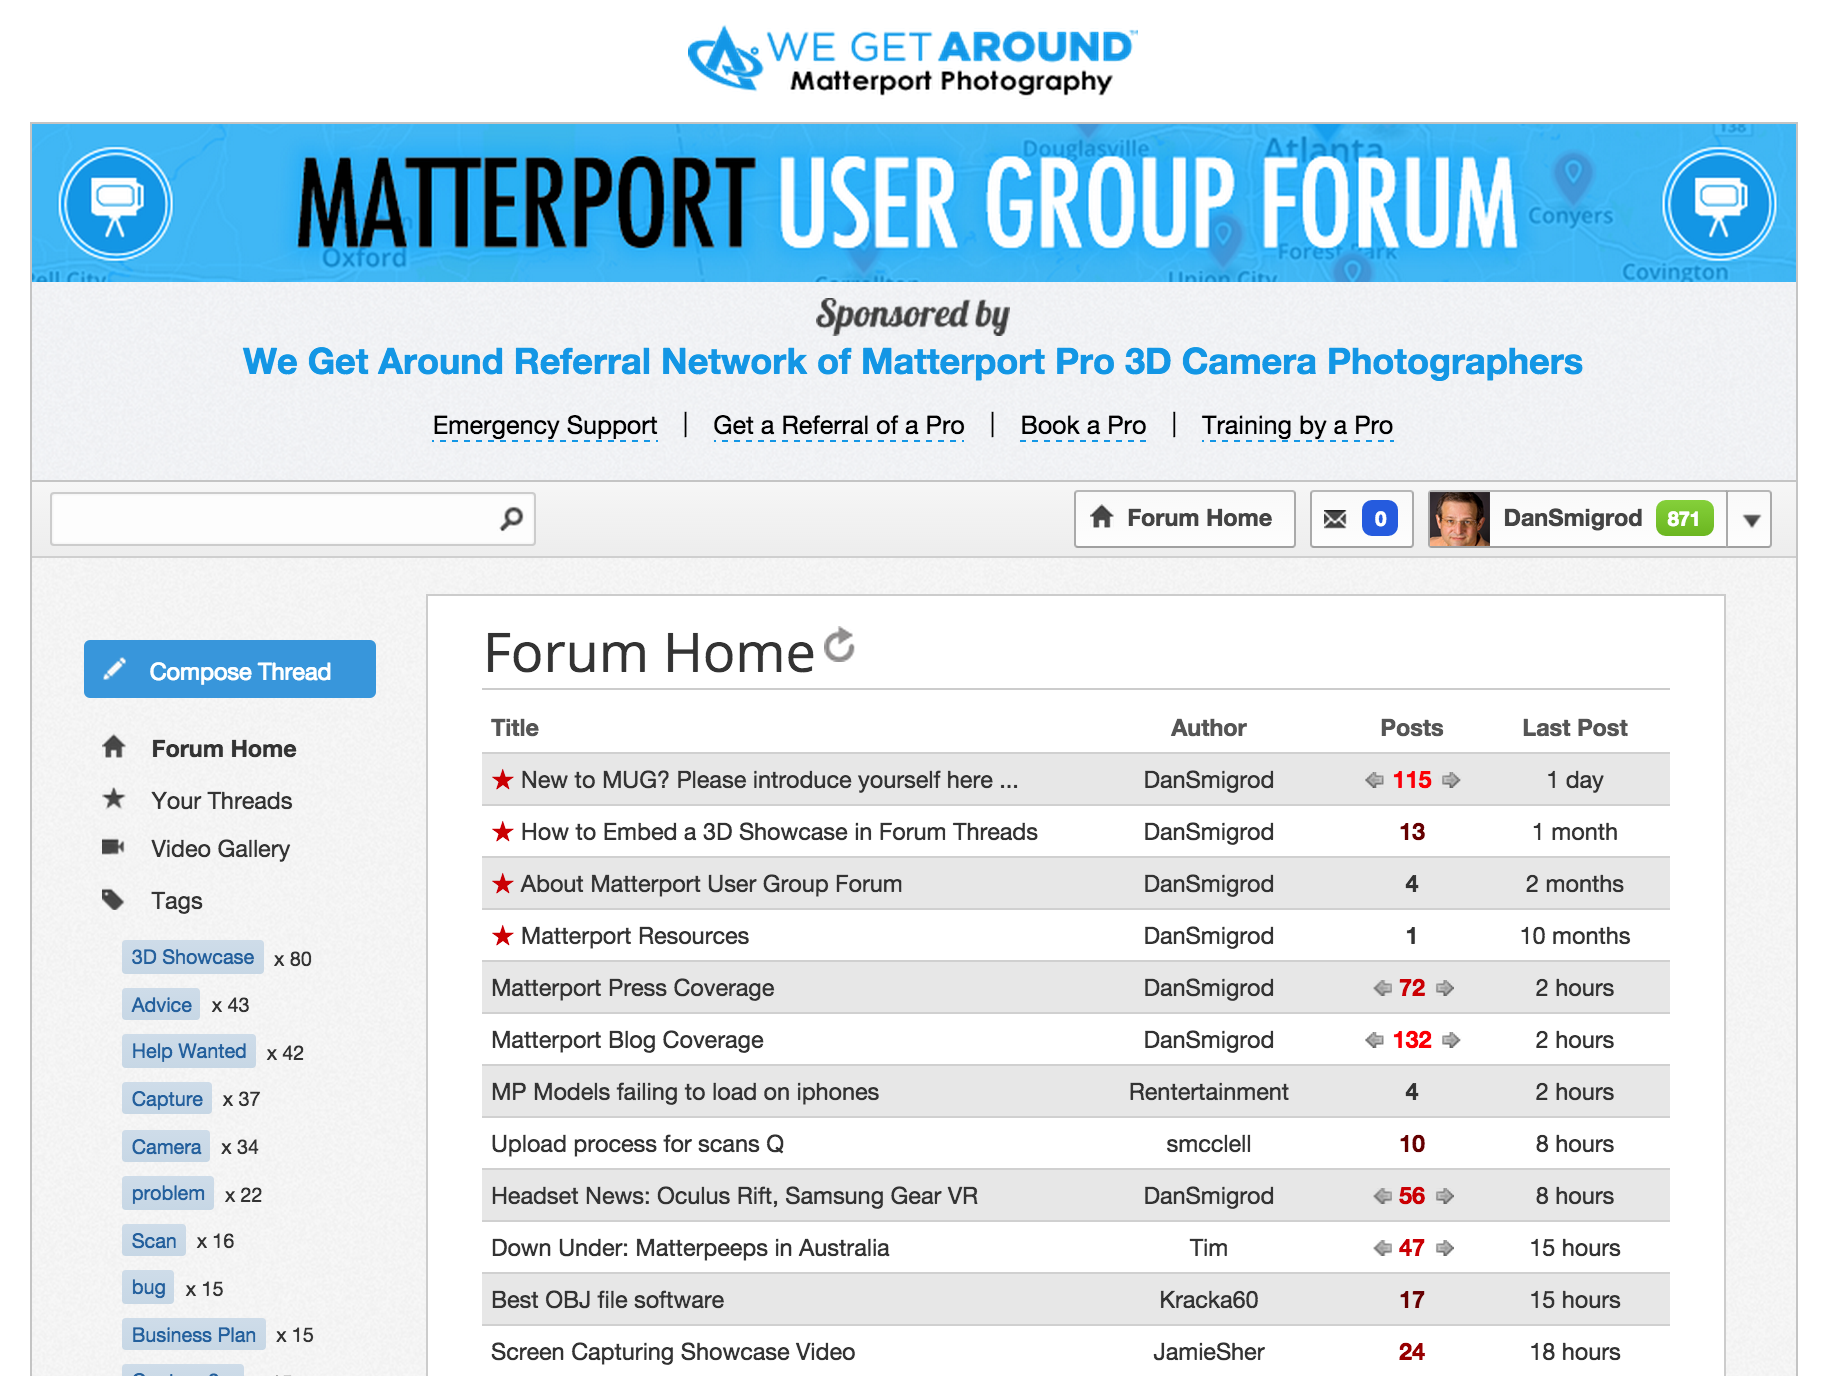Click the green 871 points badge
Screen dimensions: 1830x1376
coord(1684,519)
